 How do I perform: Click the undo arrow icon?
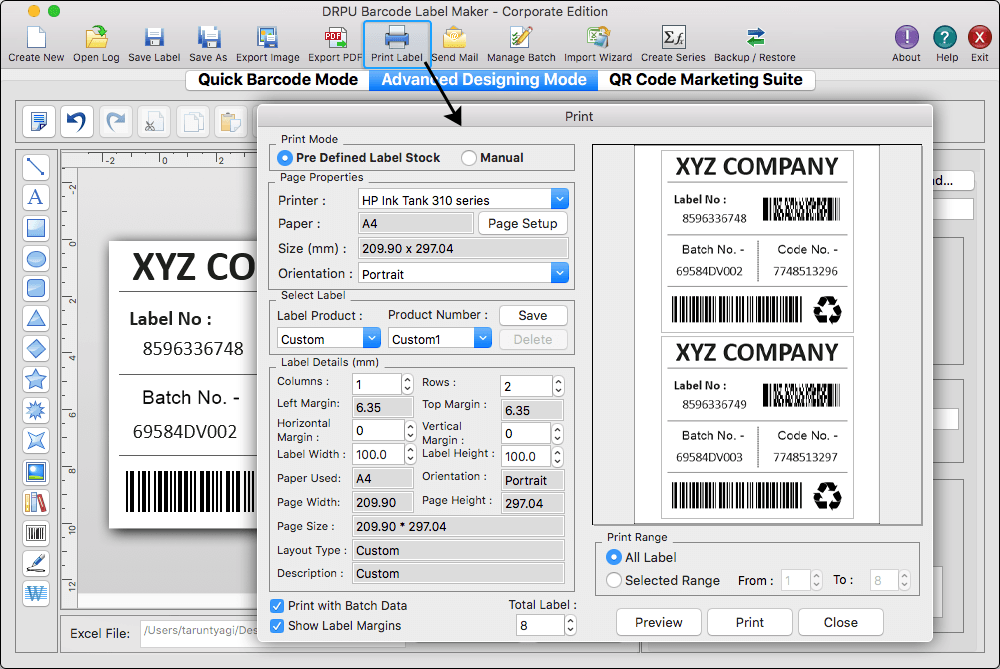pyautogui.click(x=77, y=121)
